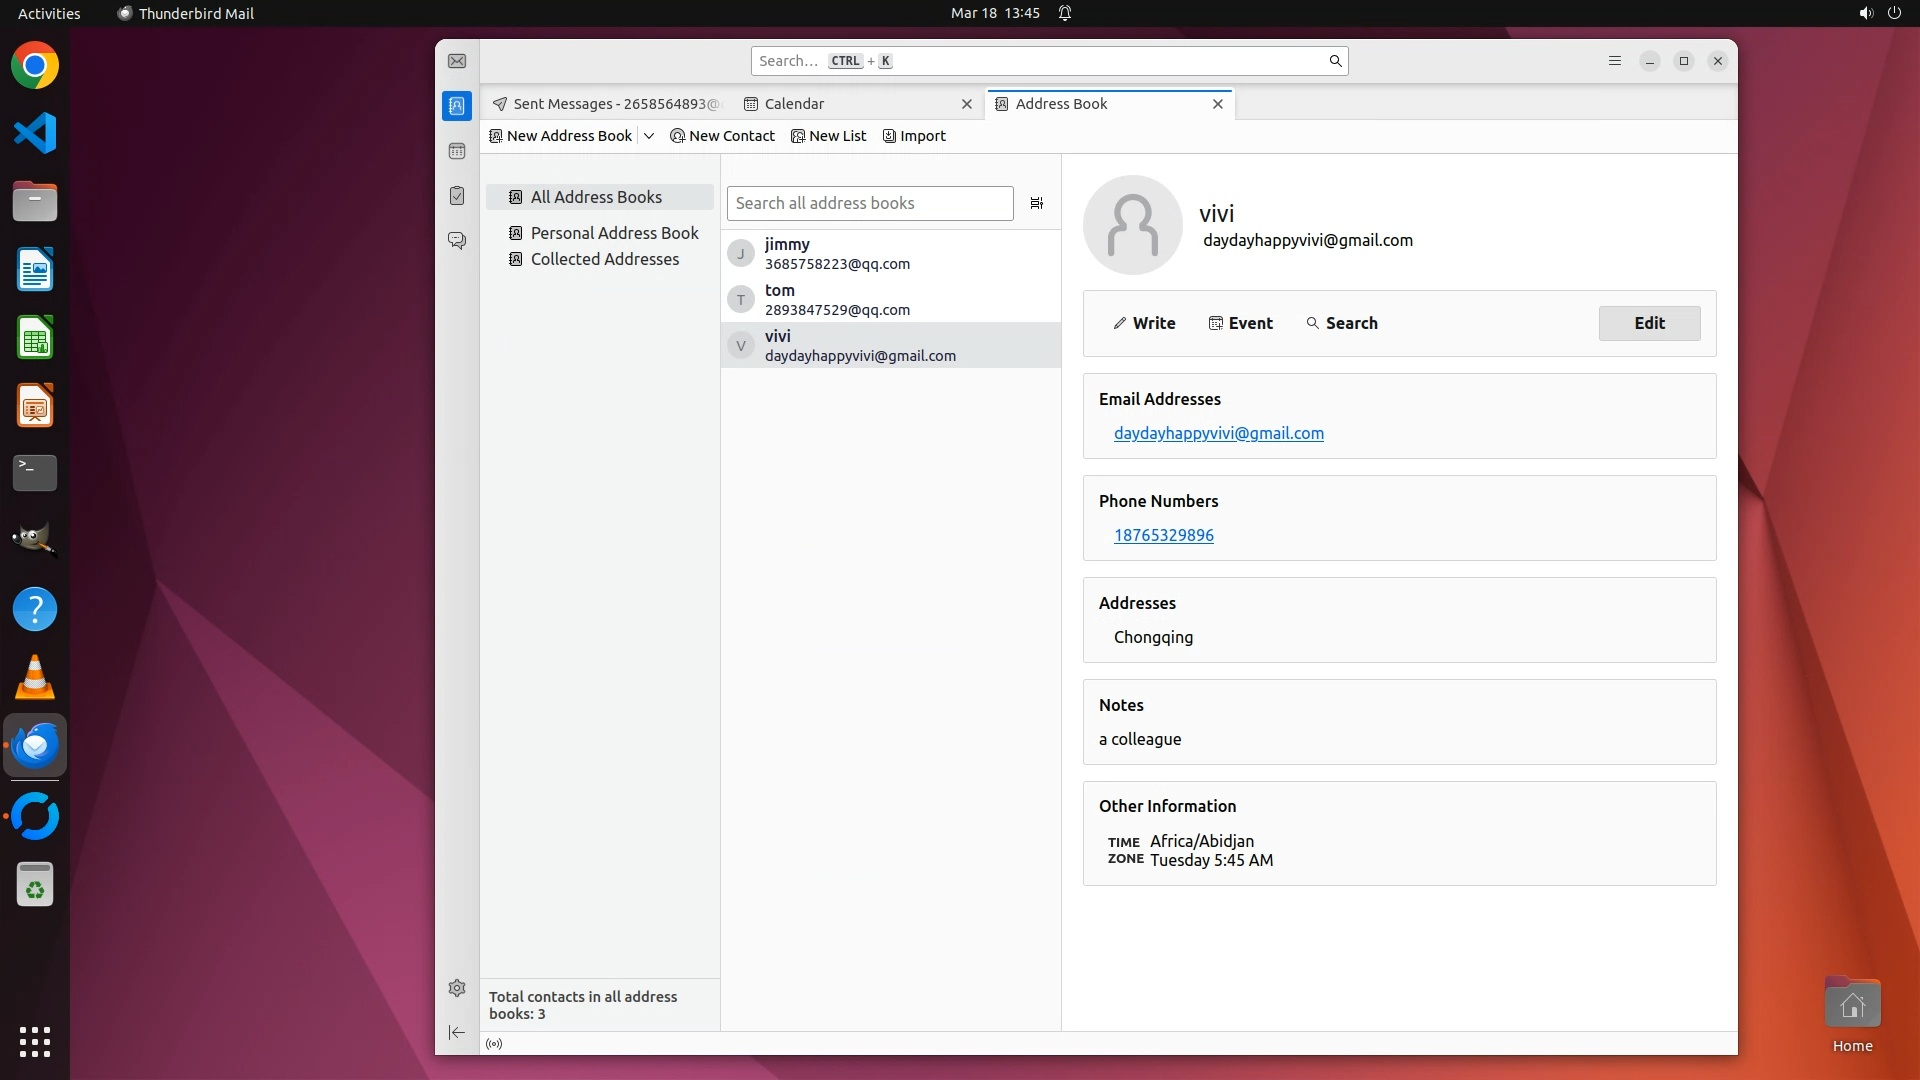Expand New Address Book dropdown arrow

tap(649, 136)
